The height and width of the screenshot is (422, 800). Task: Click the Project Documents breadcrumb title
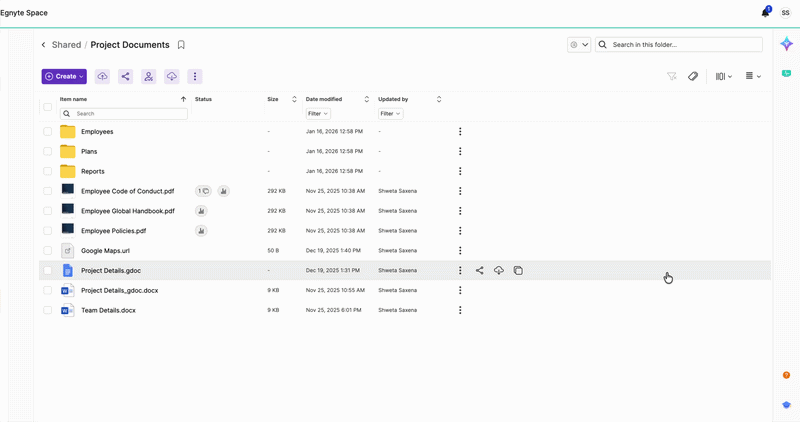(x=130, y=45)
